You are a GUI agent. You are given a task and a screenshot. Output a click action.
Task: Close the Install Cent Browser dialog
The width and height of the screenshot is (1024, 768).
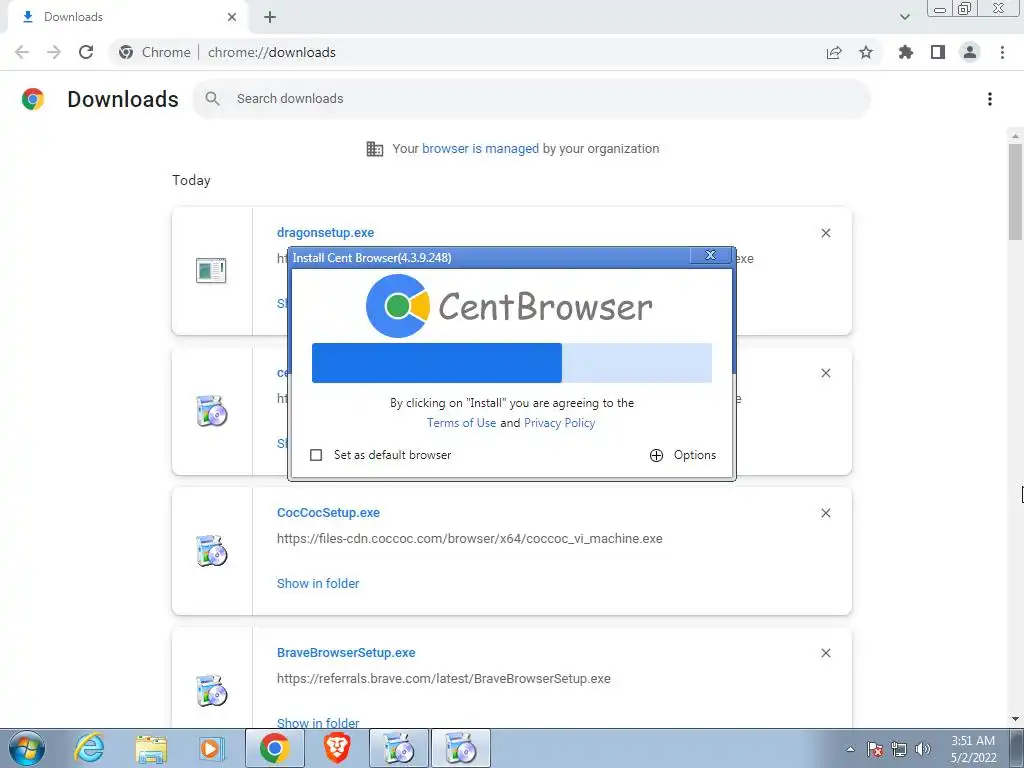(x=711, y=255)
